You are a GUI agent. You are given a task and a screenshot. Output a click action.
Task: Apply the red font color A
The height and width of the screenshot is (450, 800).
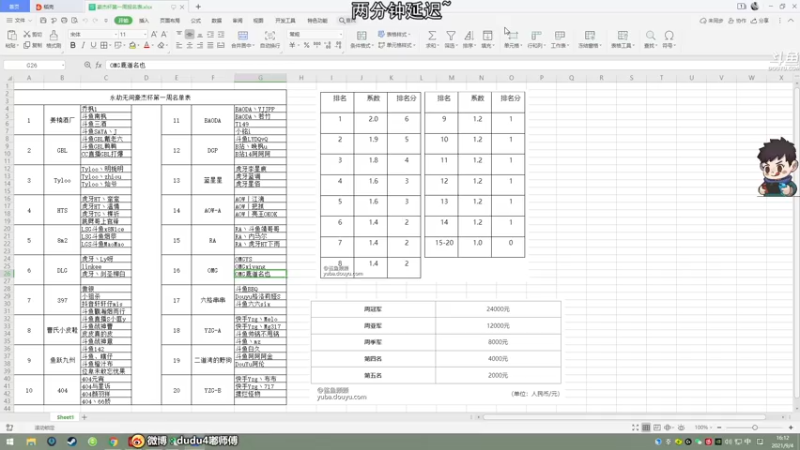pyautogui.click(x=147, y=45)
